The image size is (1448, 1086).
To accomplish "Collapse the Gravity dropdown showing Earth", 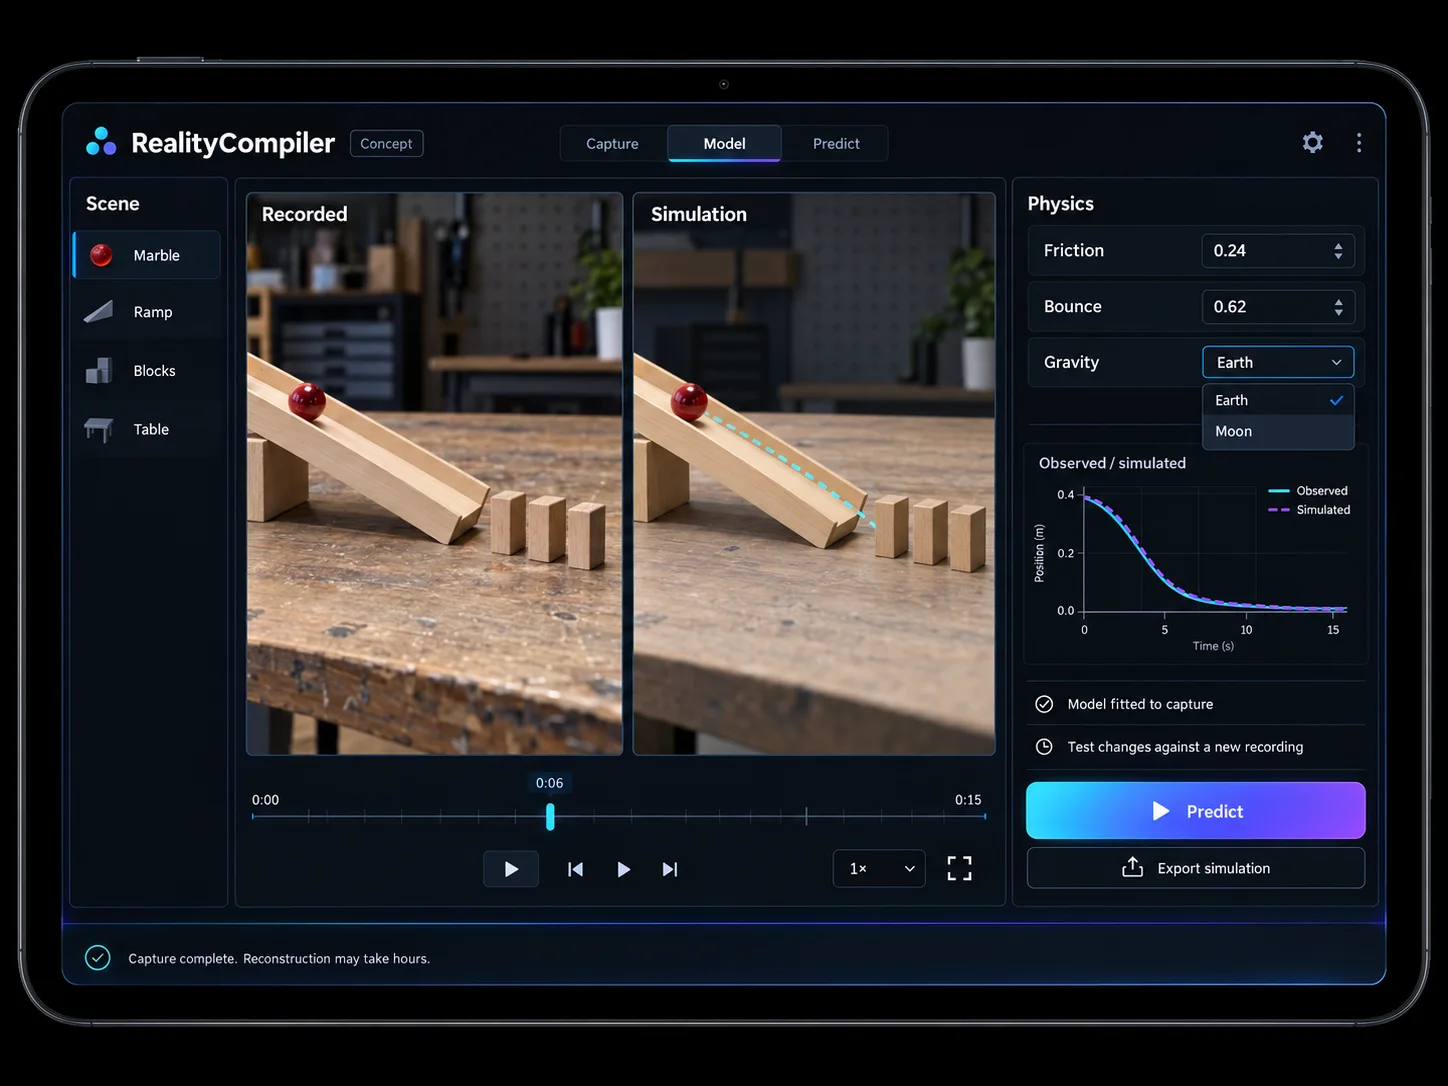I will click(1278, 362).
